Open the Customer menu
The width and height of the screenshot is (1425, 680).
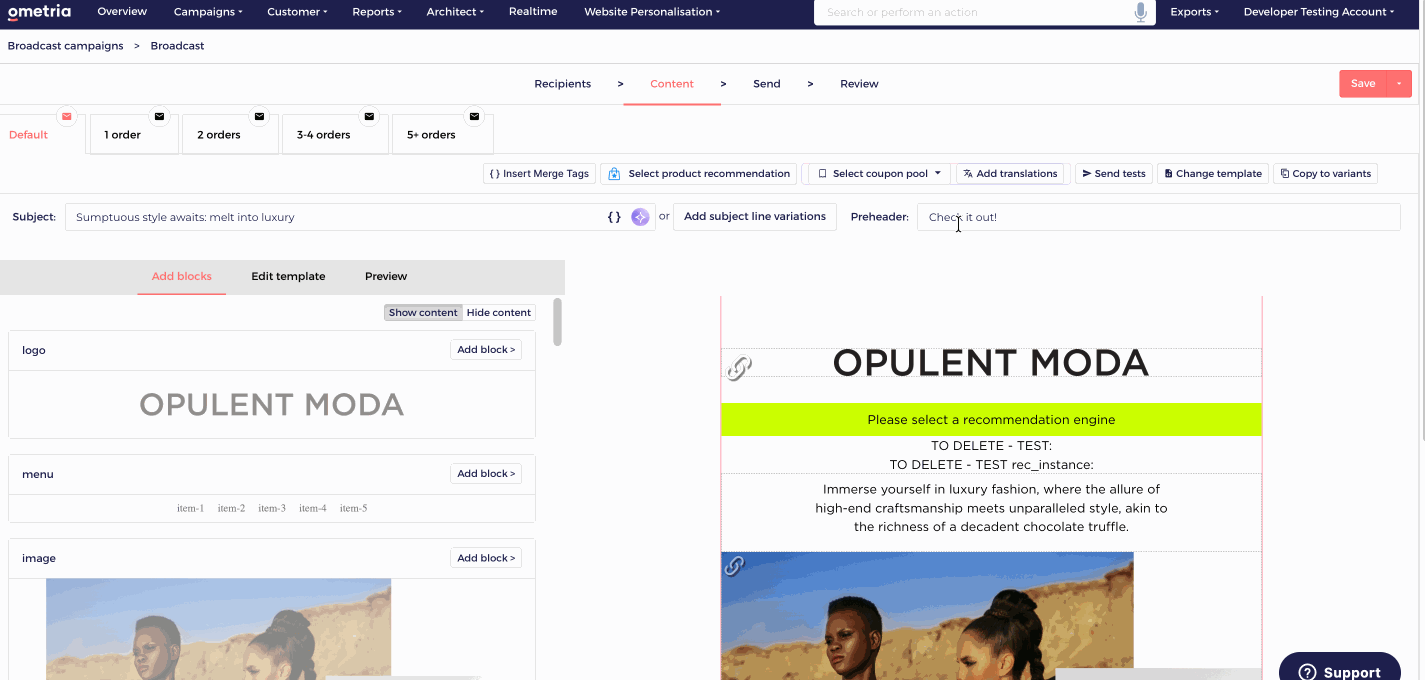coord(298,12)
